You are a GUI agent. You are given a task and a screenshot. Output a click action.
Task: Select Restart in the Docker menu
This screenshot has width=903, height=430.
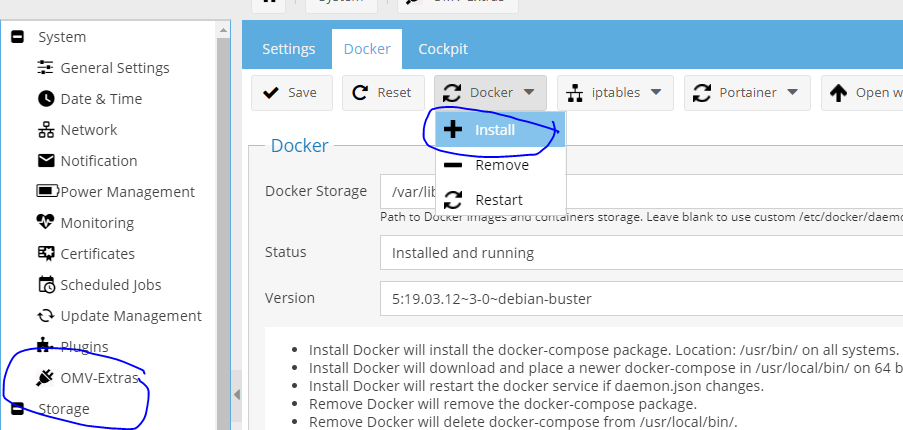tap(498, 200)
